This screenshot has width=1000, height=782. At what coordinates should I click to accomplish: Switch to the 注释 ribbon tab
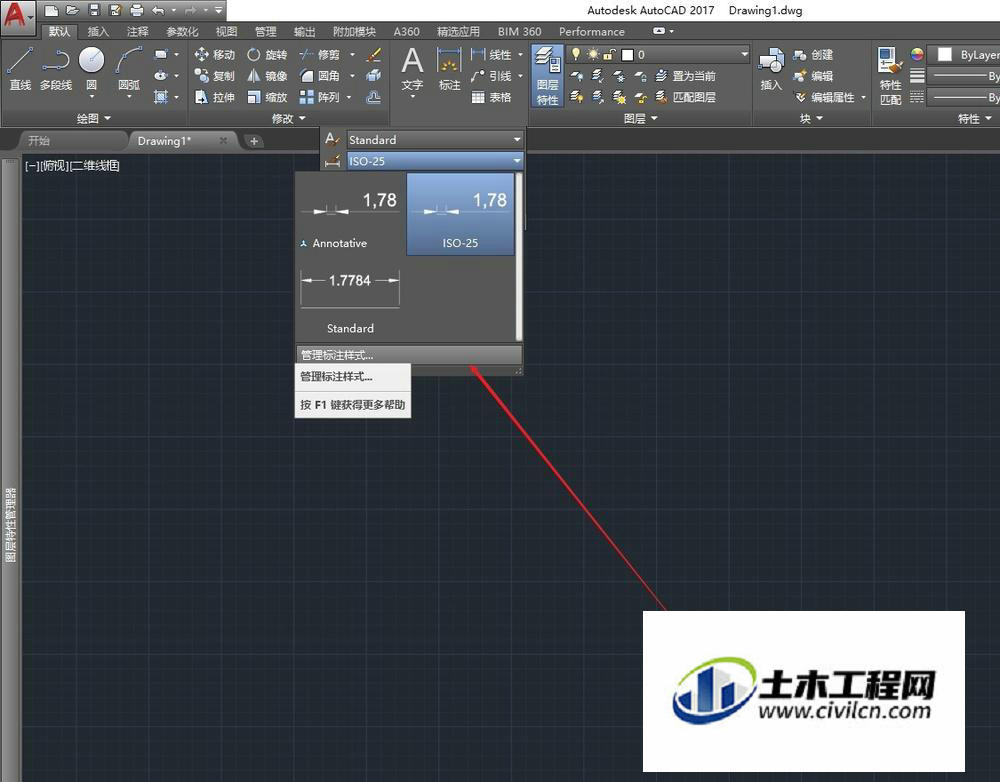[137, 31]
